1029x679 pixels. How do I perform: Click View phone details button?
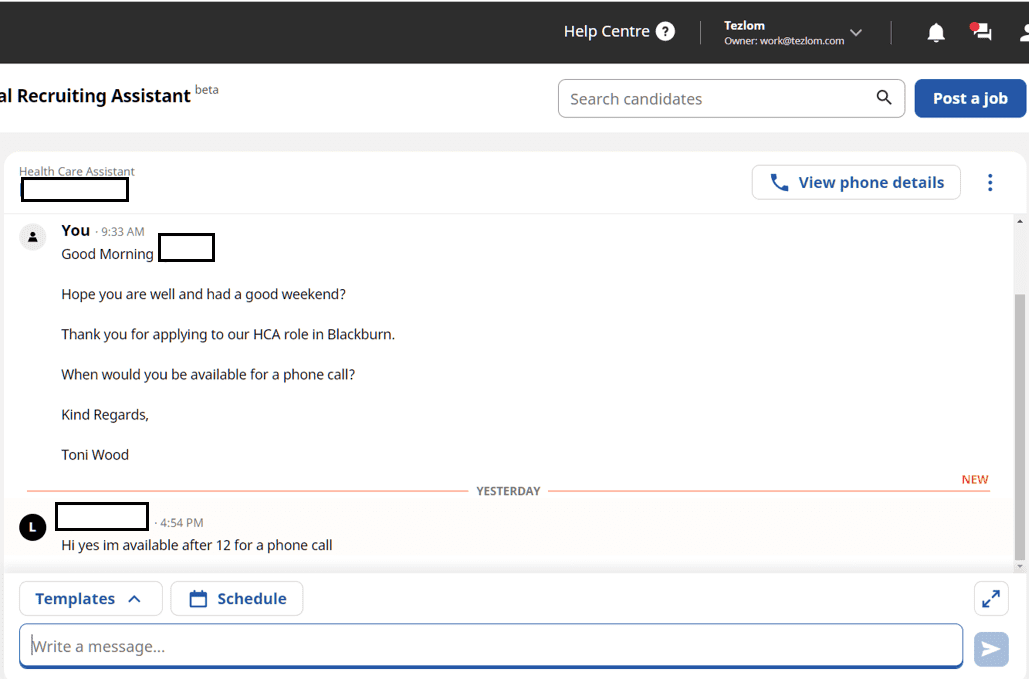[856, 182]
